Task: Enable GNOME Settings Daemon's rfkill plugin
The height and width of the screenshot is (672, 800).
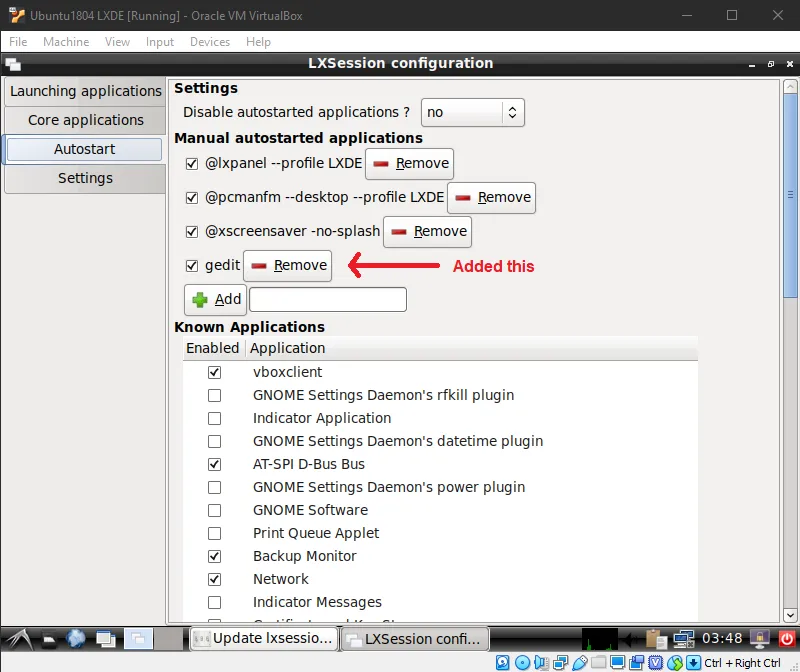Action: coord(214,395)
